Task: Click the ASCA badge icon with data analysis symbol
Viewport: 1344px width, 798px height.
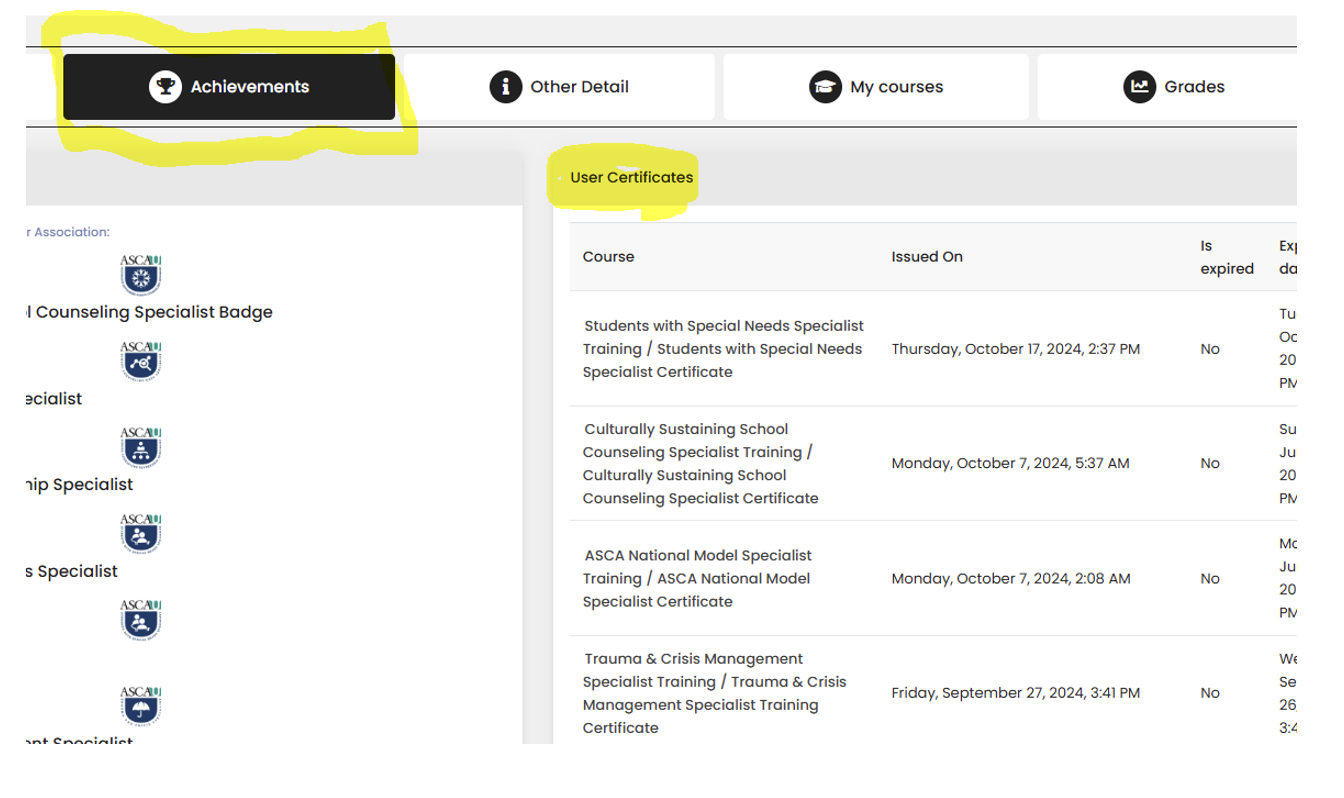Action: [140, 360]
